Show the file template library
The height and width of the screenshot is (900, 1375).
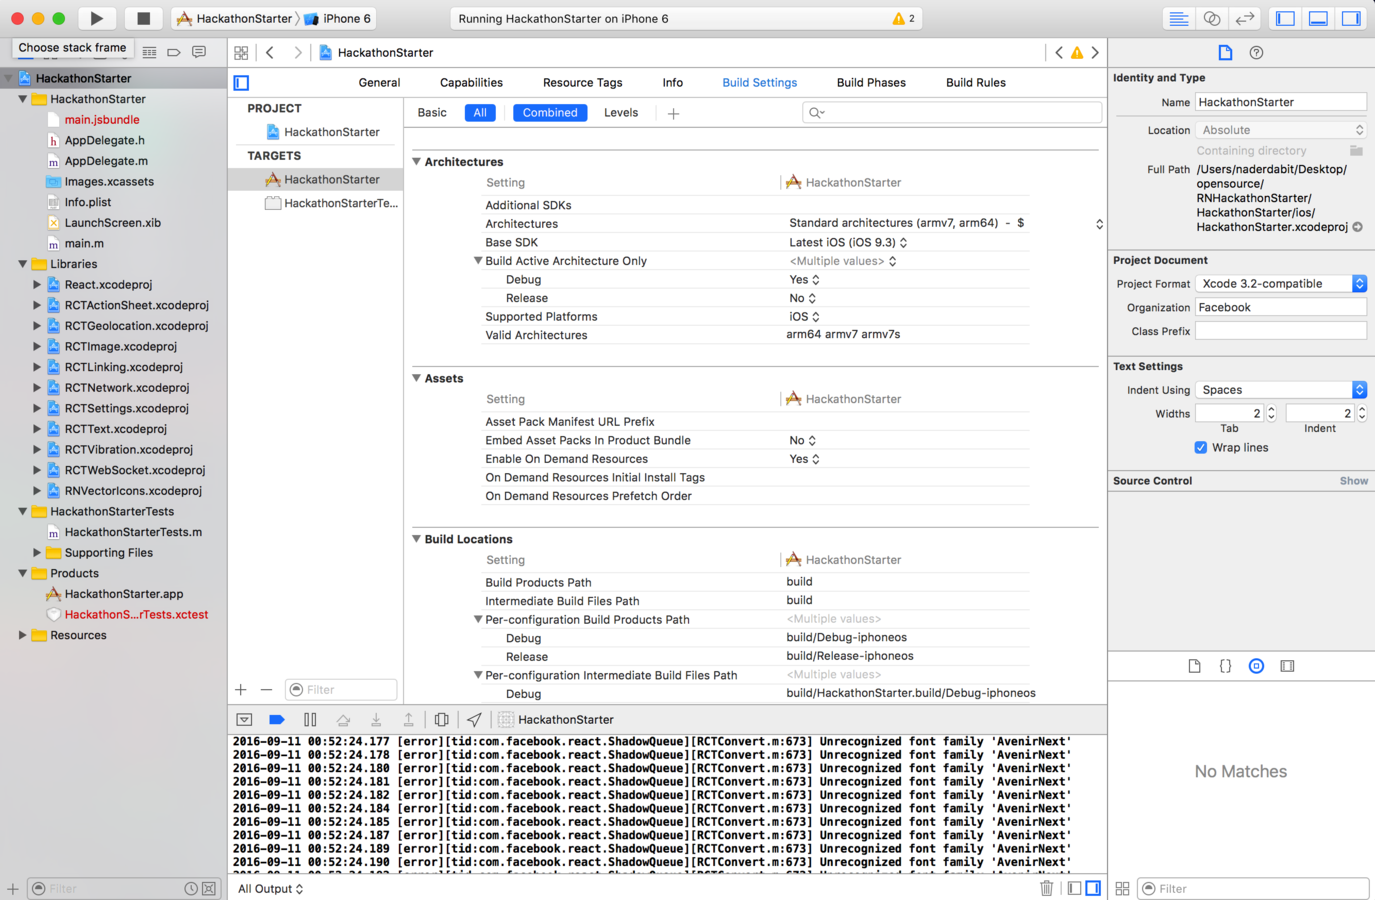click(1194, 666)
